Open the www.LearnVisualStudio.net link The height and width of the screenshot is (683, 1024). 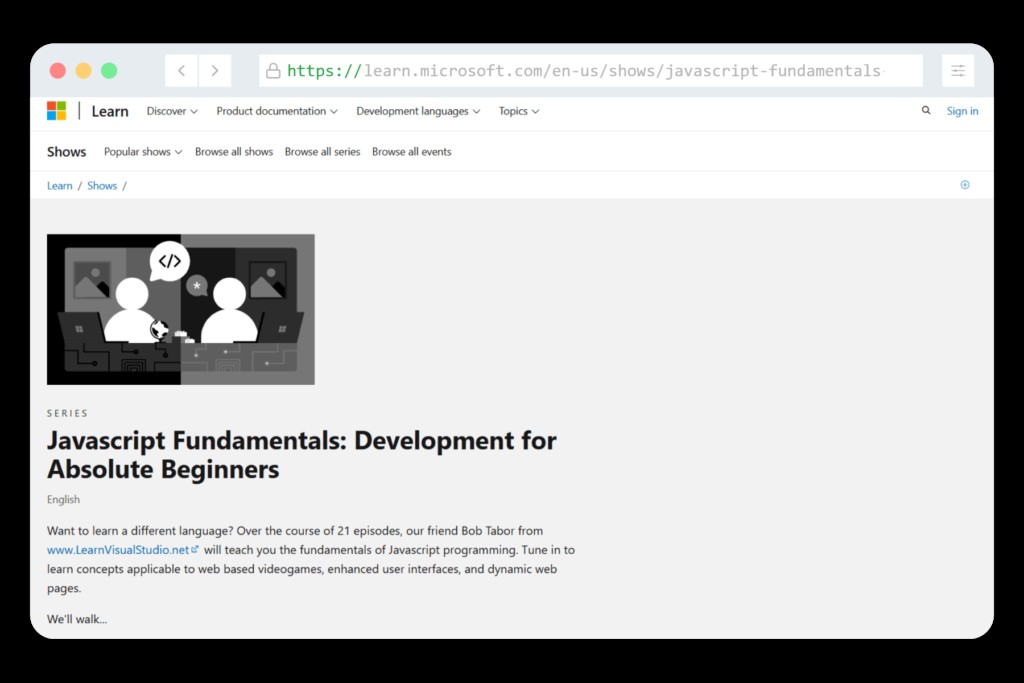click(122, 550)
